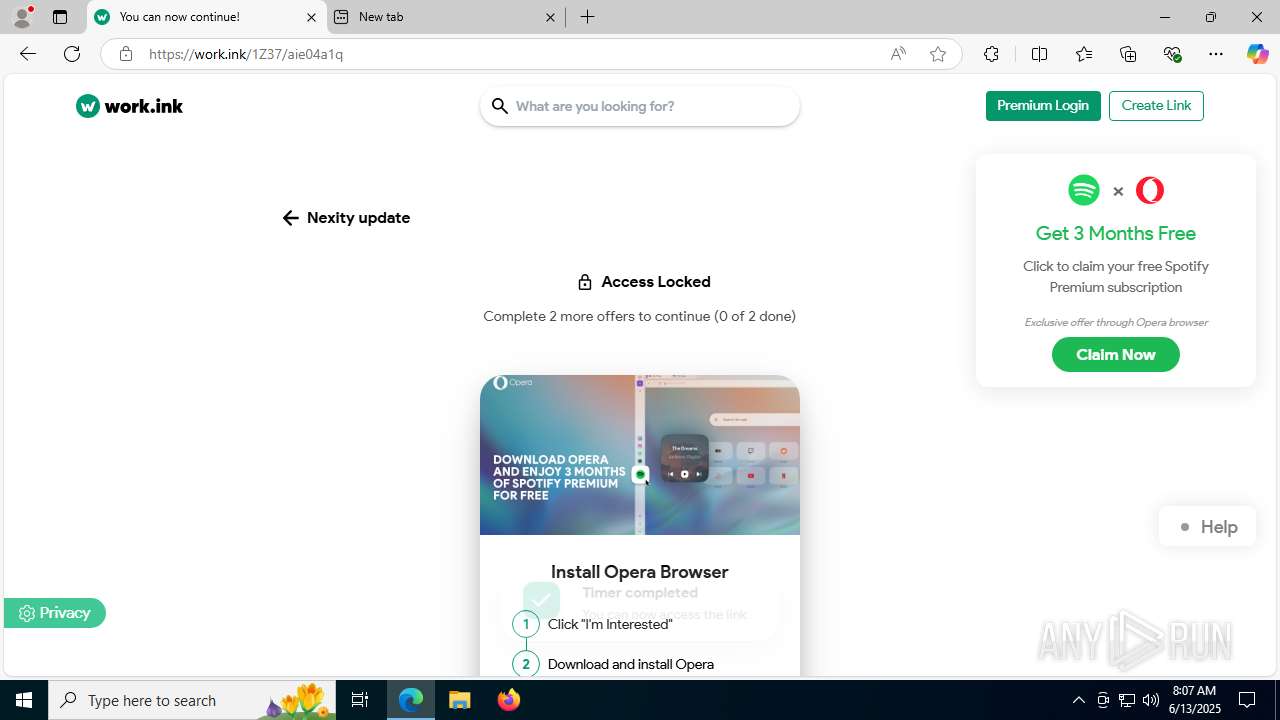Open Firefox taskbar icon
This screenshot has height=720, width=1280.
tap(508, 700)
